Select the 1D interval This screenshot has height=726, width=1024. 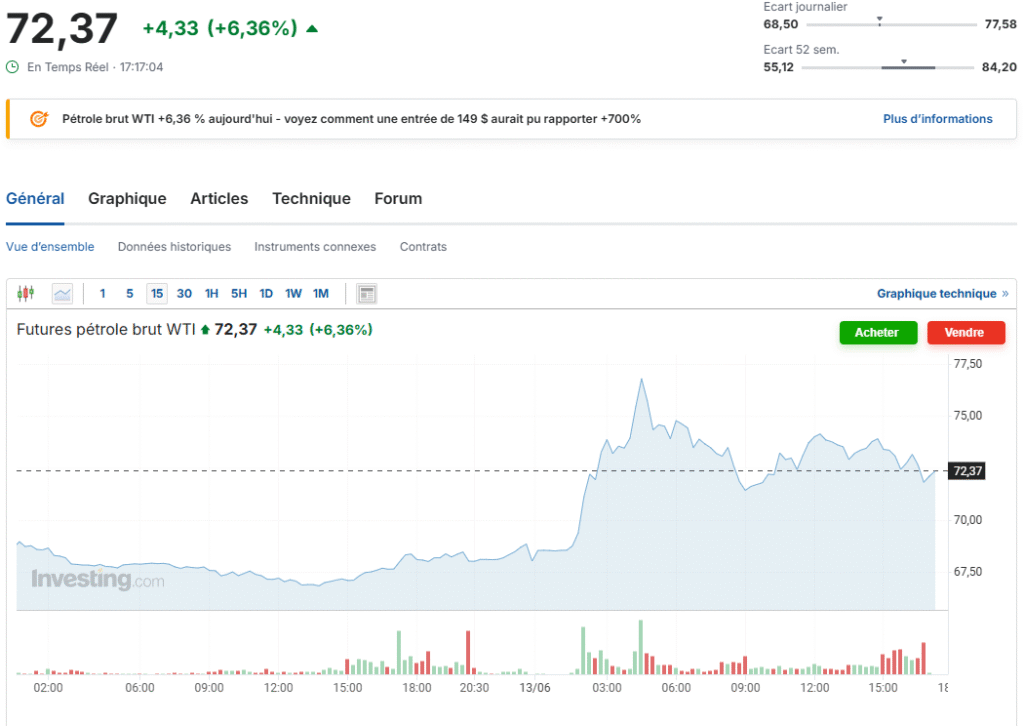266,294
